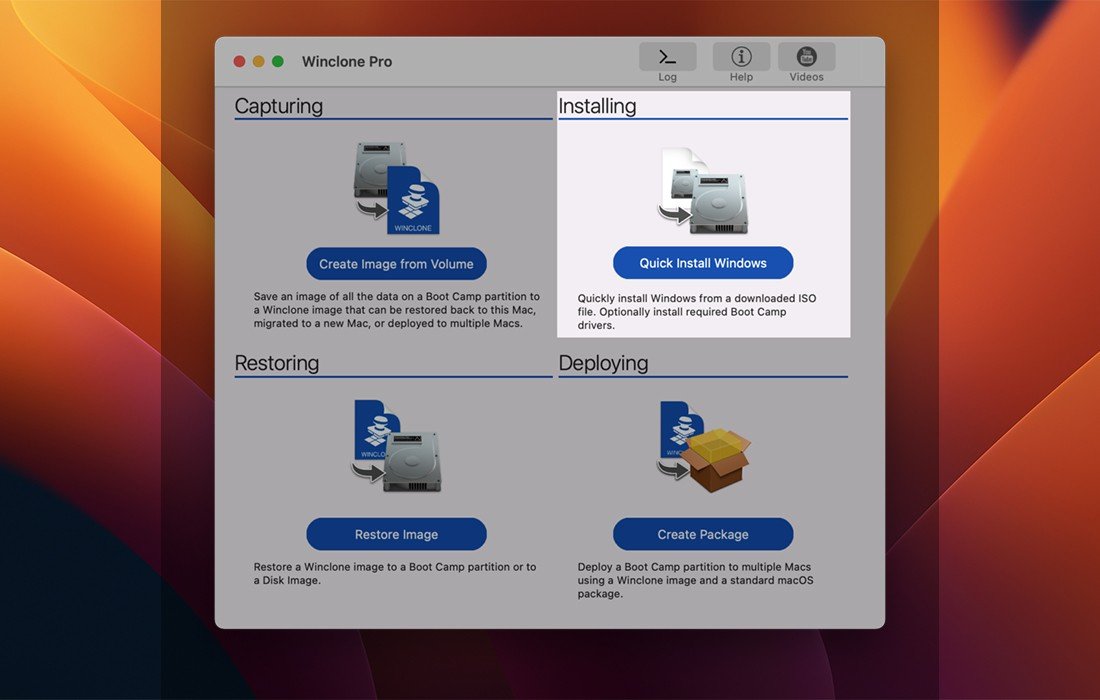1100x700 pixels.
Task: Click the Help info icon
Action: (x=741, y=57)
